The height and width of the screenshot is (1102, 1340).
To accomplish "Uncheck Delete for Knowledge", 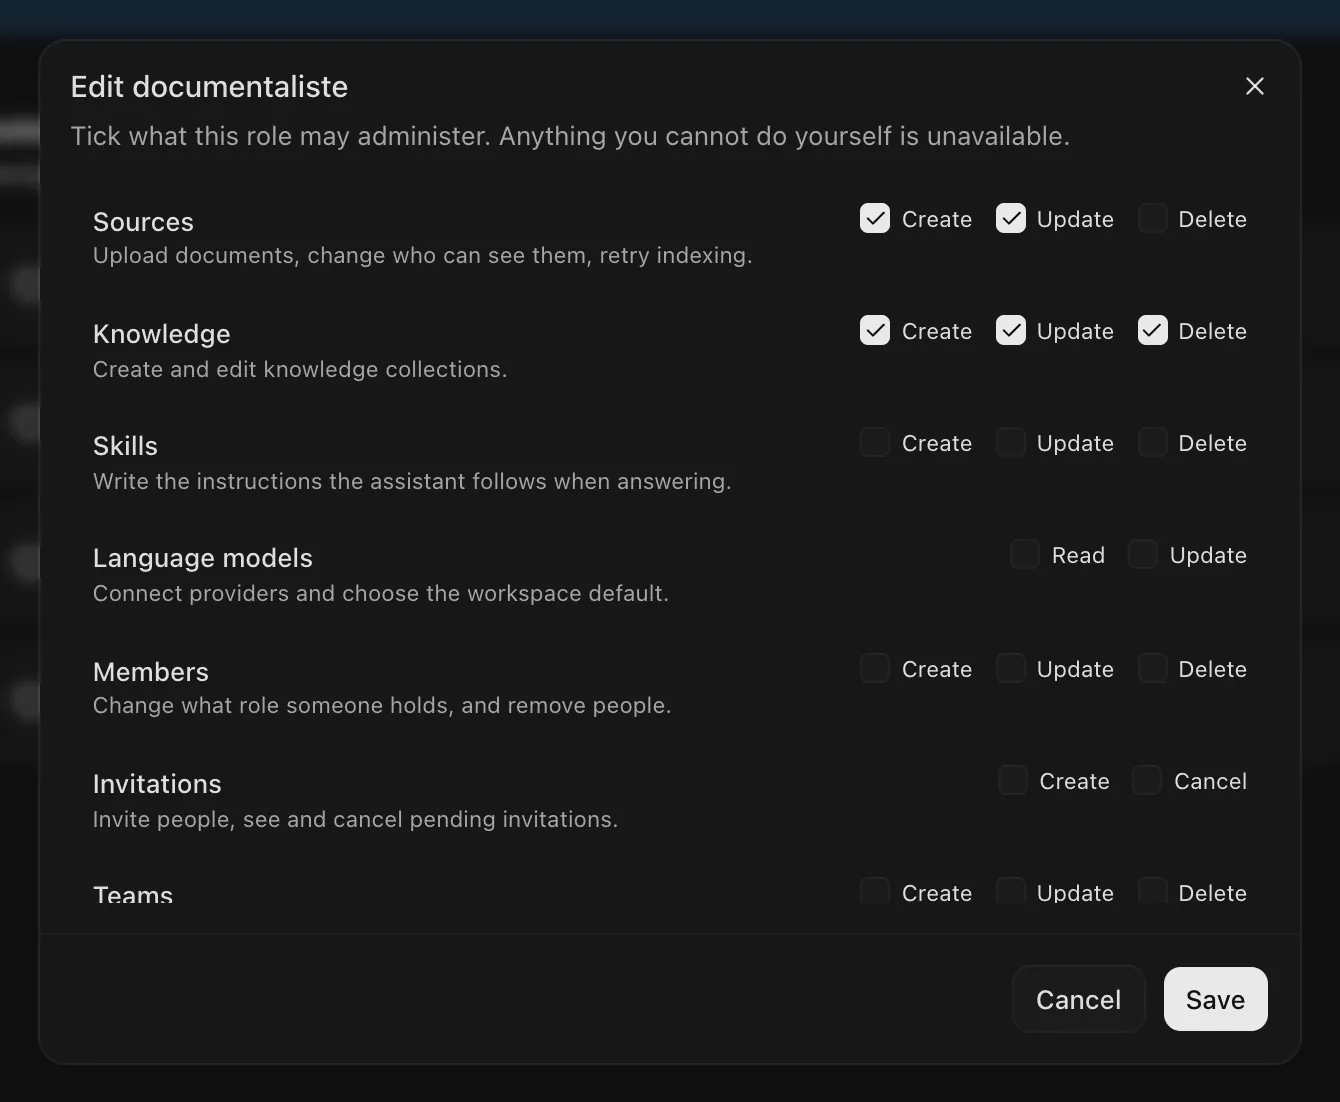I will (1153, 331).
